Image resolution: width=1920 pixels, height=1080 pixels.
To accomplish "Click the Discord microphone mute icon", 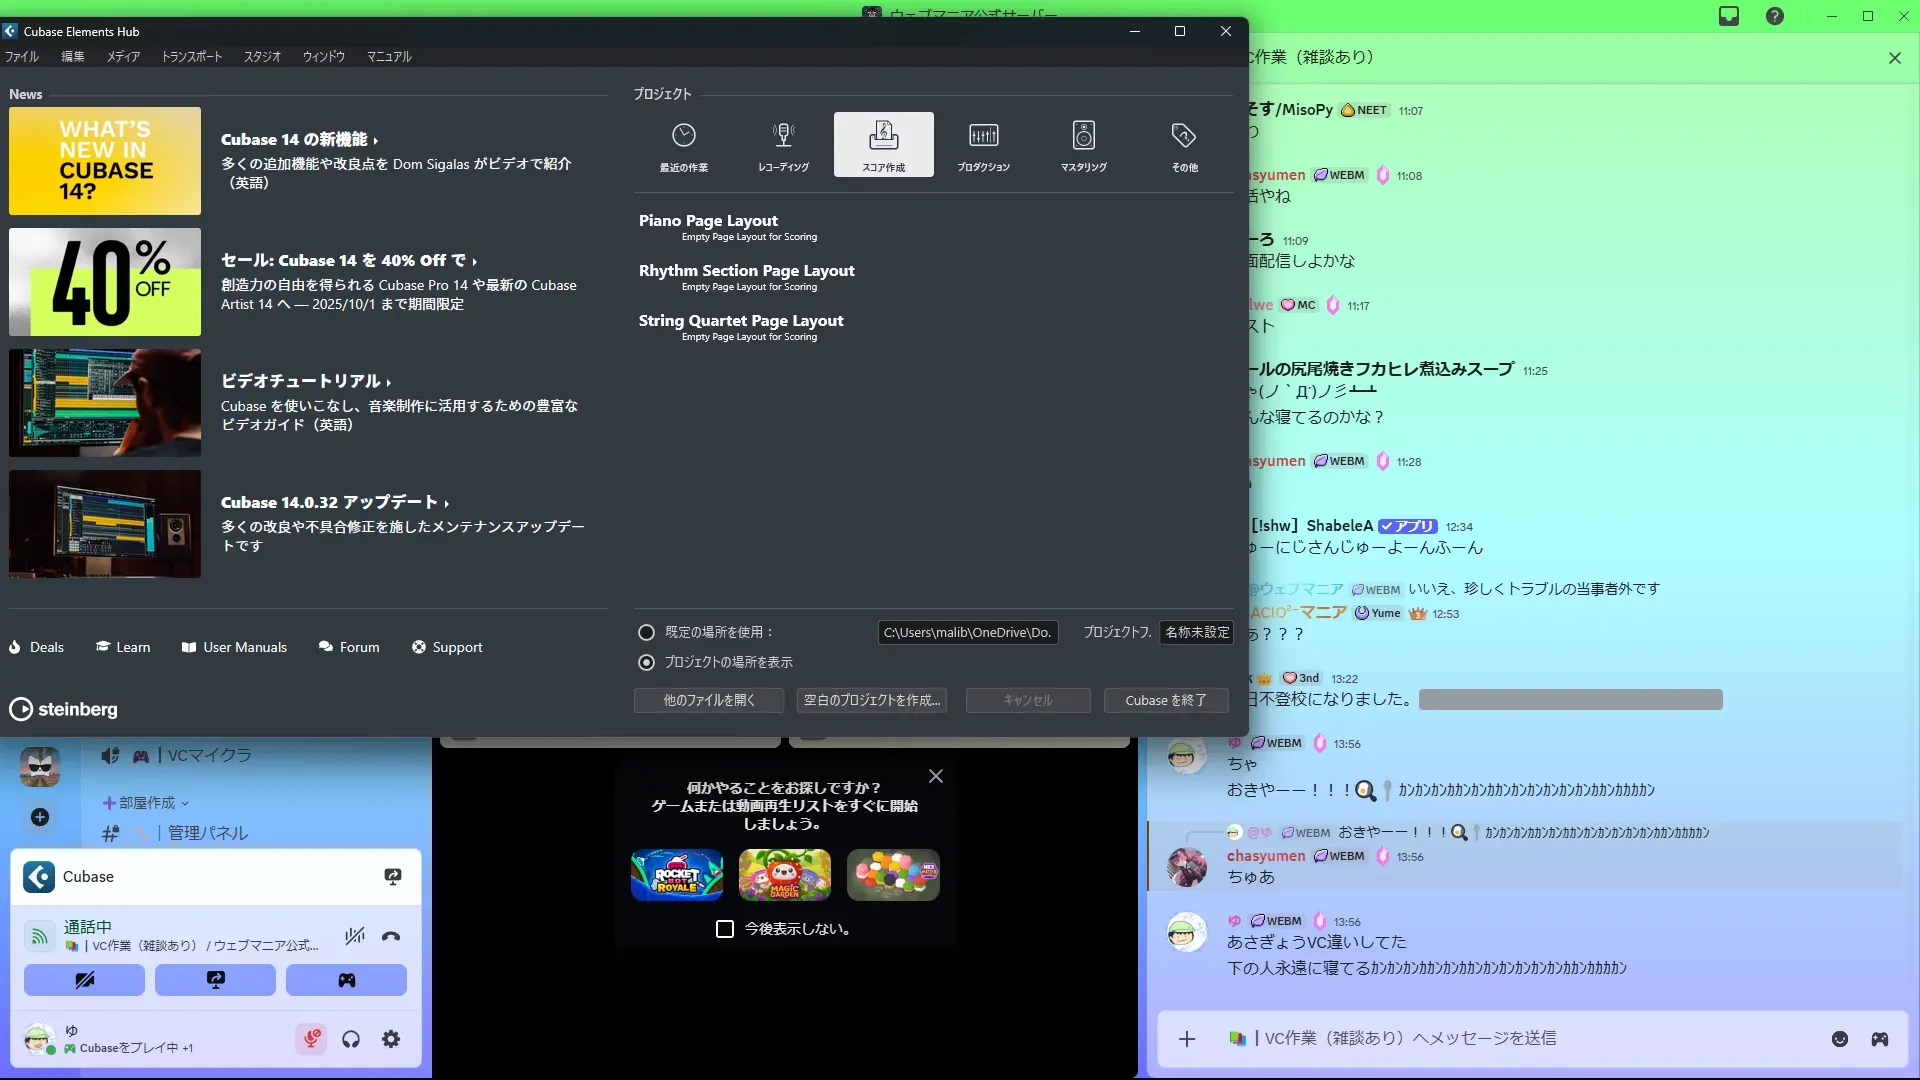I will click(312, 1039).
